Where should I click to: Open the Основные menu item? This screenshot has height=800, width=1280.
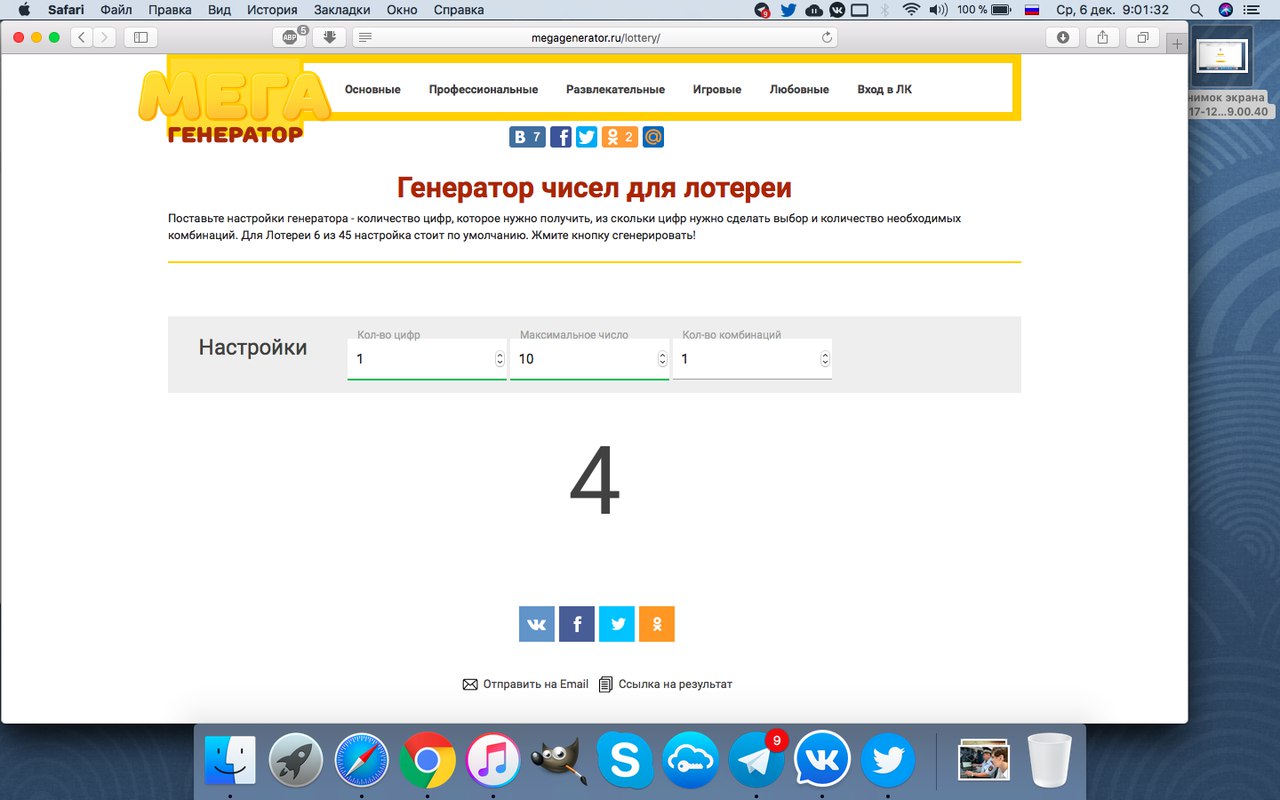pos(372,89)
